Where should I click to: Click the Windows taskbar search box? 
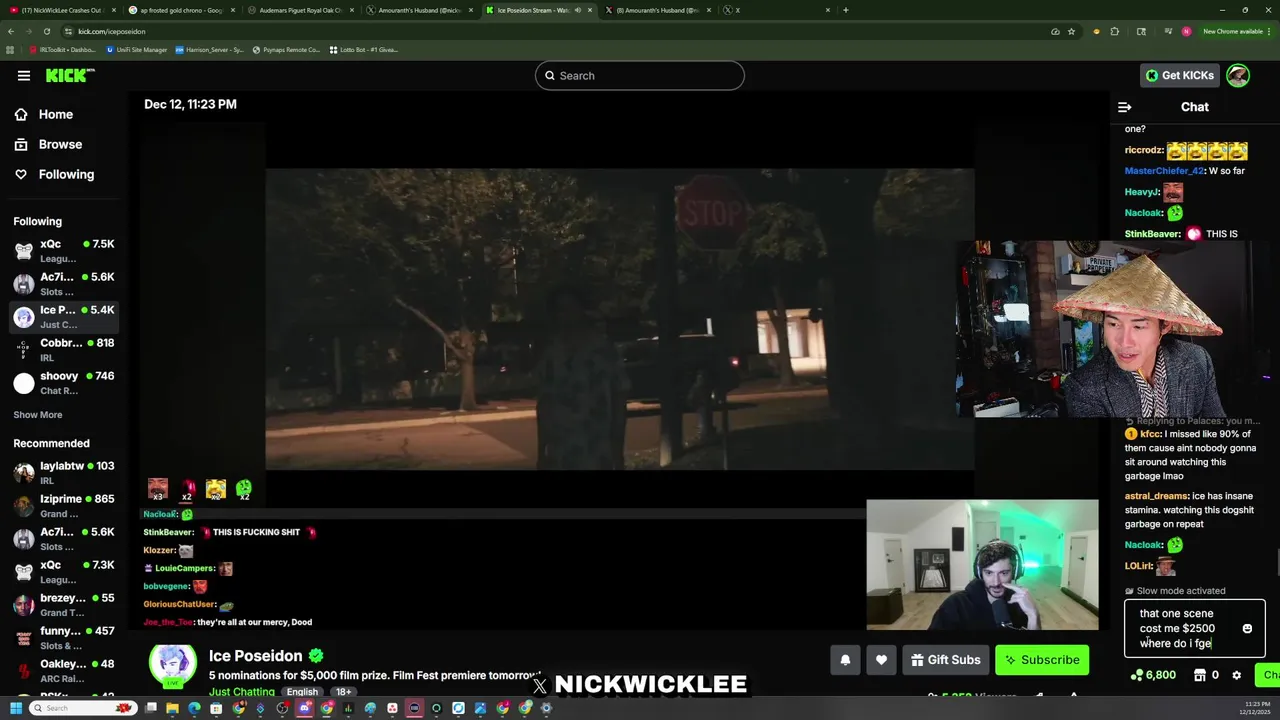pos(83,708)
